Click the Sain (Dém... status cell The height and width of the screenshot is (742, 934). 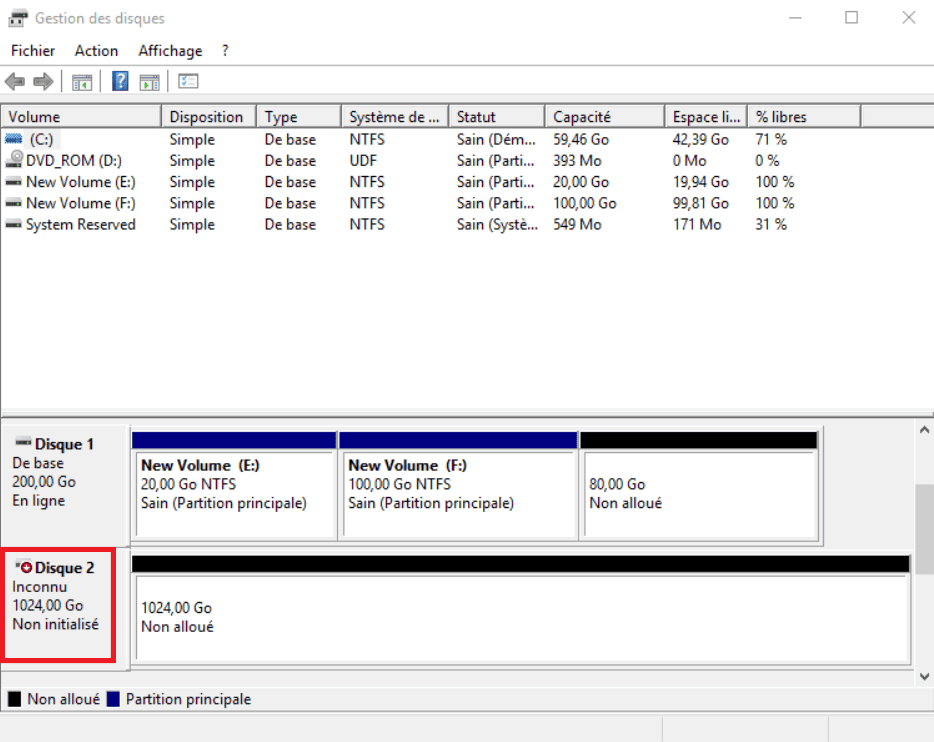(x=496, y=139)
